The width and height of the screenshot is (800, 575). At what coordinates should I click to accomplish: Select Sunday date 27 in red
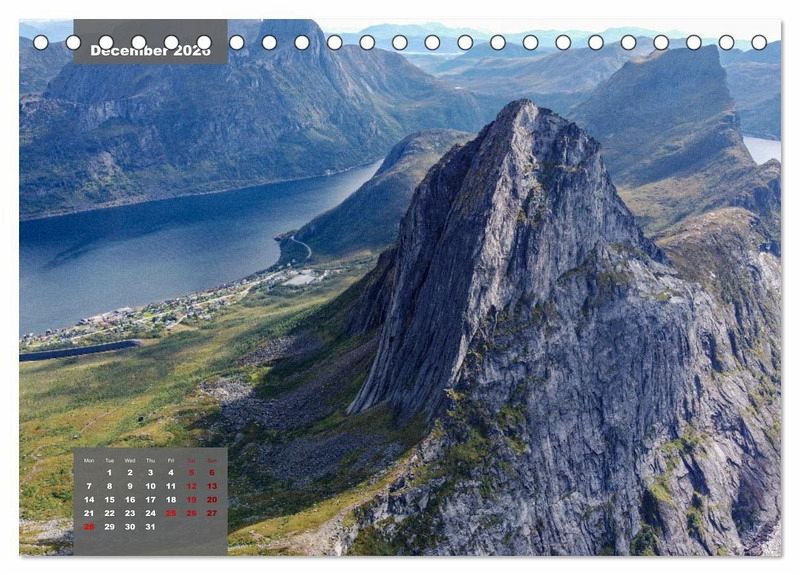(x=212, y=513)
